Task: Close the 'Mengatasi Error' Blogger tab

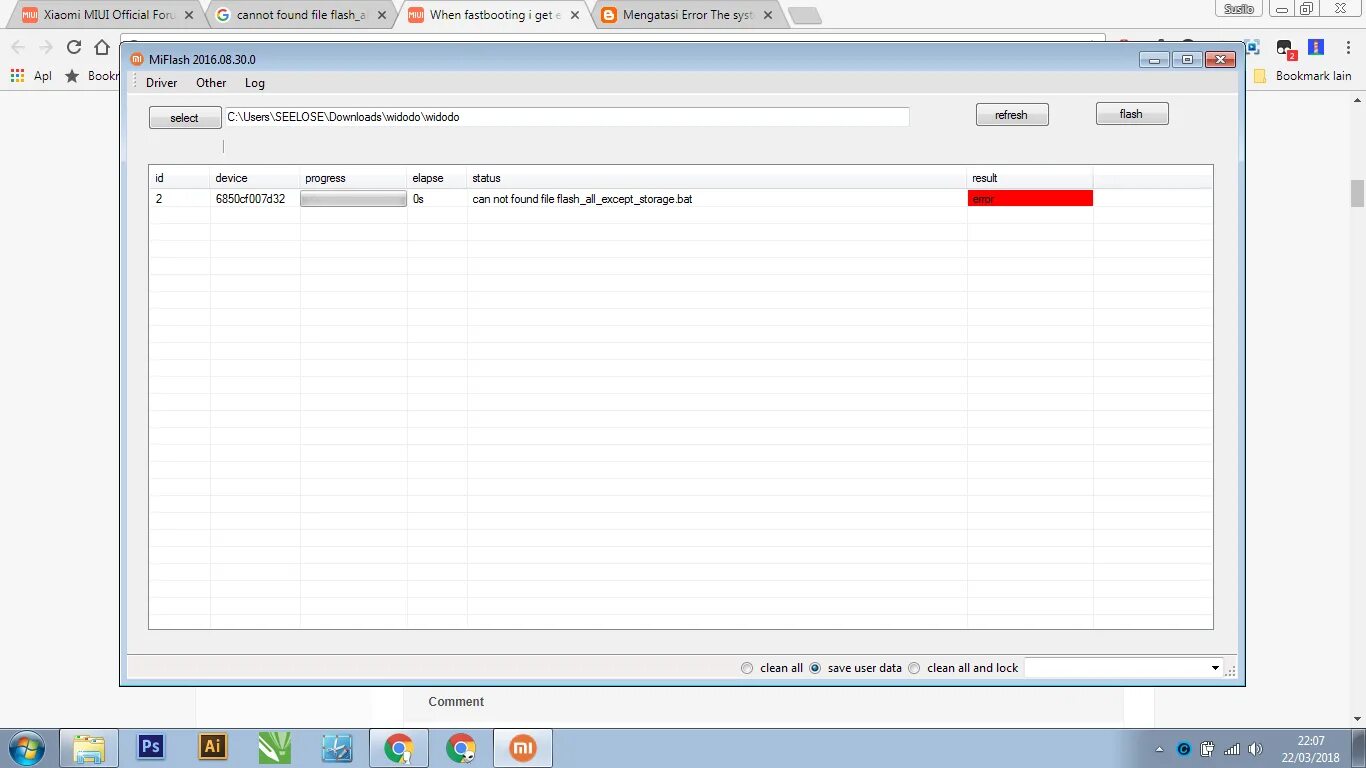Action: (768, 15)
